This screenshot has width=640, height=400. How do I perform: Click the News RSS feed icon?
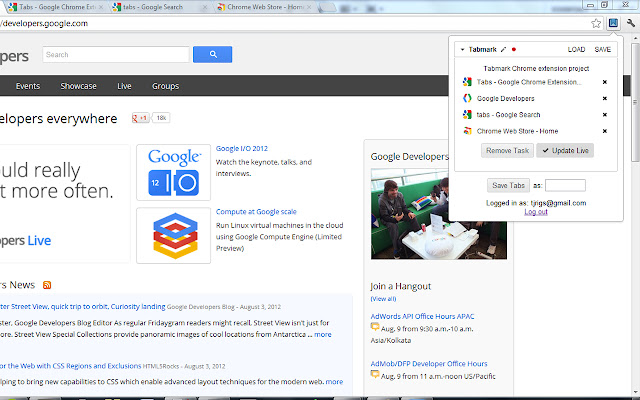click(47, 285)
